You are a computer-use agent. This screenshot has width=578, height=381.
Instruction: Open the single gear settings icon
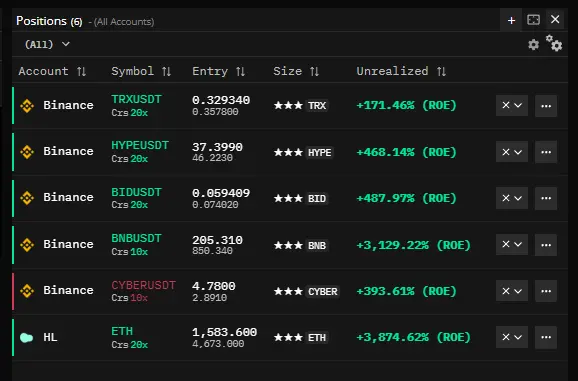point(533,45)
